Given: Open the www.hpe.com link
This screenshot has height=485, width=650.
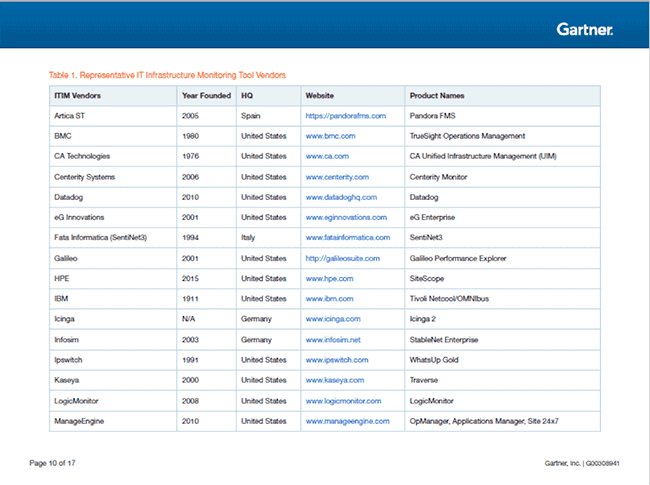Looking at the screenshot, I should pyautogui.click(x=330, y=279).
